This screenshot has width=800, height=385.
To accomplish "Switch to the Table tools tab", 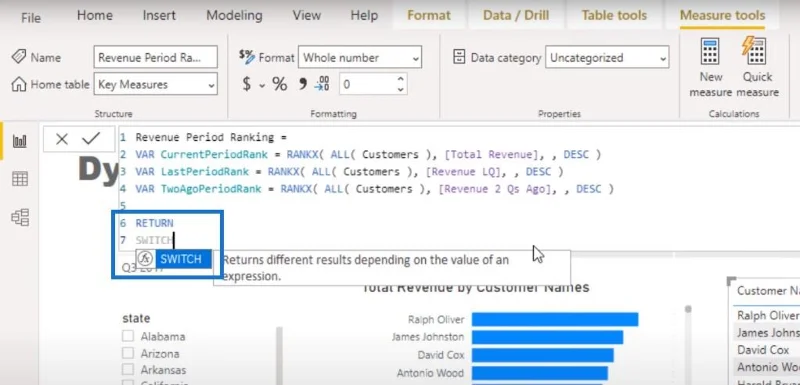I will pos(614,15).
